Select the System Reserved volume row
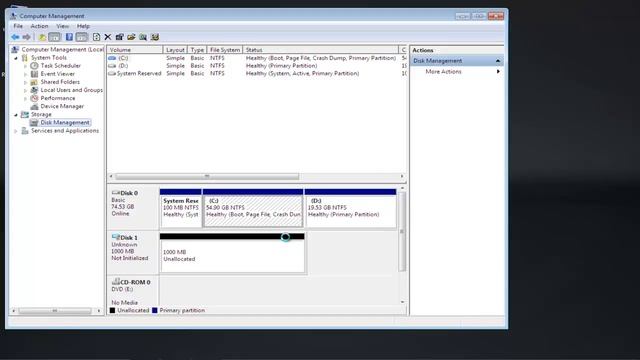This screenshot has width=640, height=360. point(257,73)
